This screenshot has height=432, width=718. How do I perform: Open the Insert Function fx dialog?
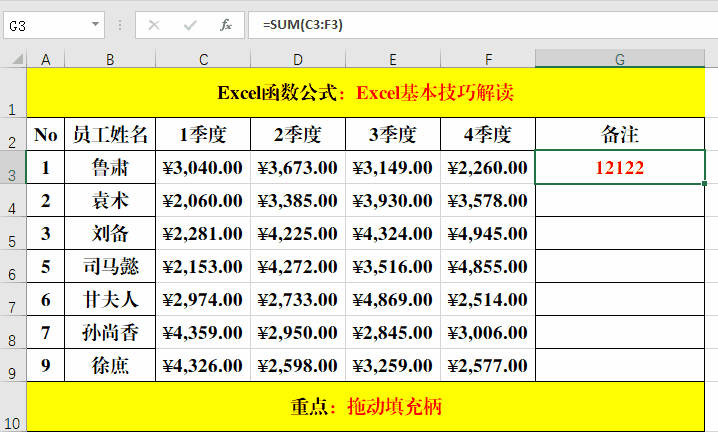226,25
